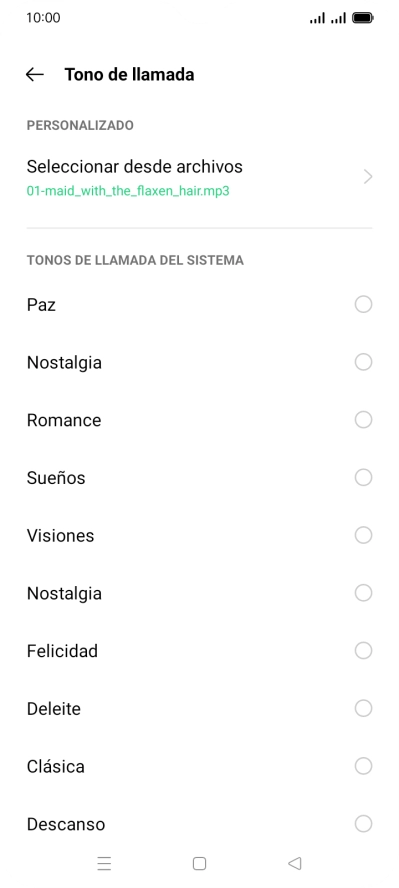Viewport: 399px width, 888px height.
Task: Tap the back arrow icon
Action: pyautogui.click(x=35, y=74)
